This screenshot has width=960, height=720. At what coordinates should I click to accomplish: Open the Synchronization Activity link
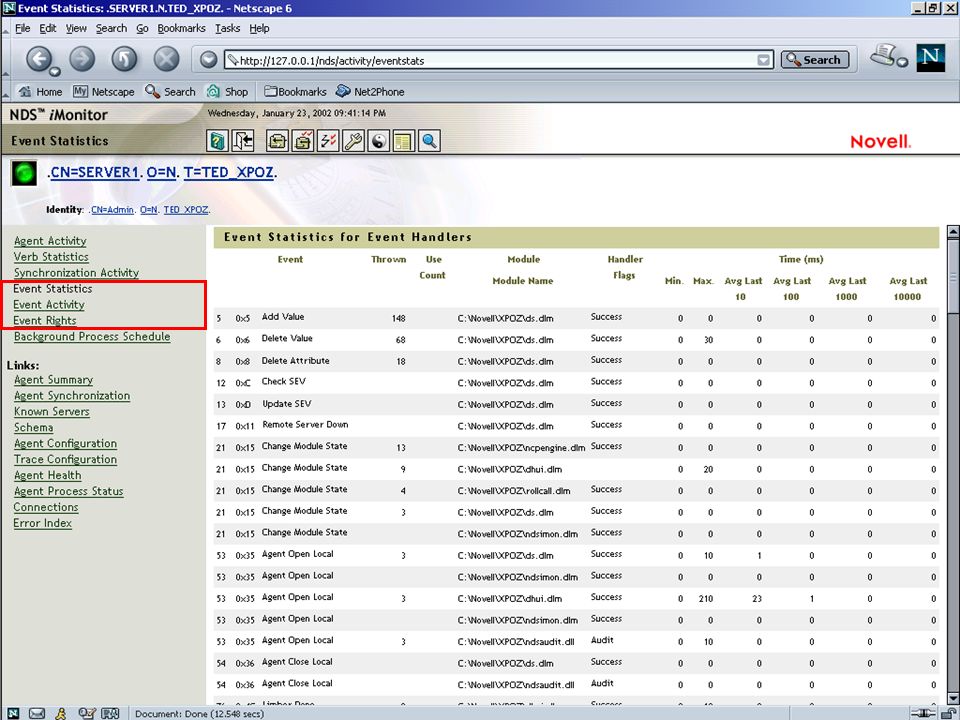(76, 272)
